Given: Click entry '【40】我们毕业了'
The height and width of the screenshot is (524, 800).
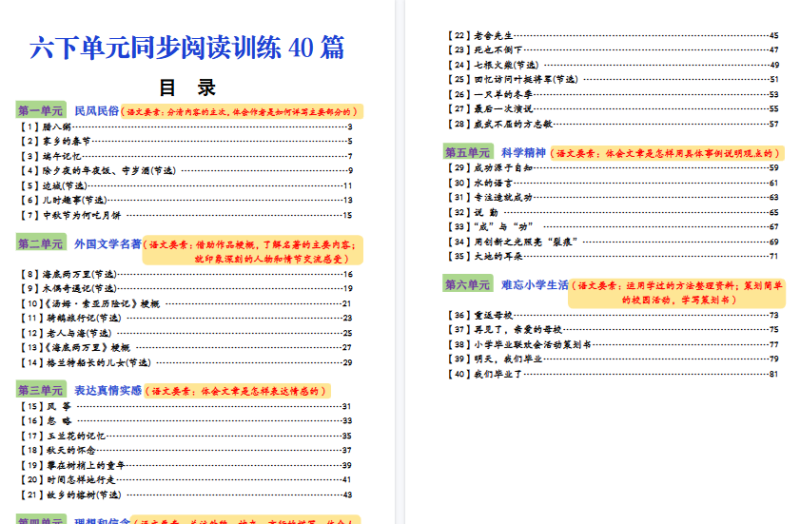Looking at the screenshot, I should pyautogui.click(x=613, y=374).
